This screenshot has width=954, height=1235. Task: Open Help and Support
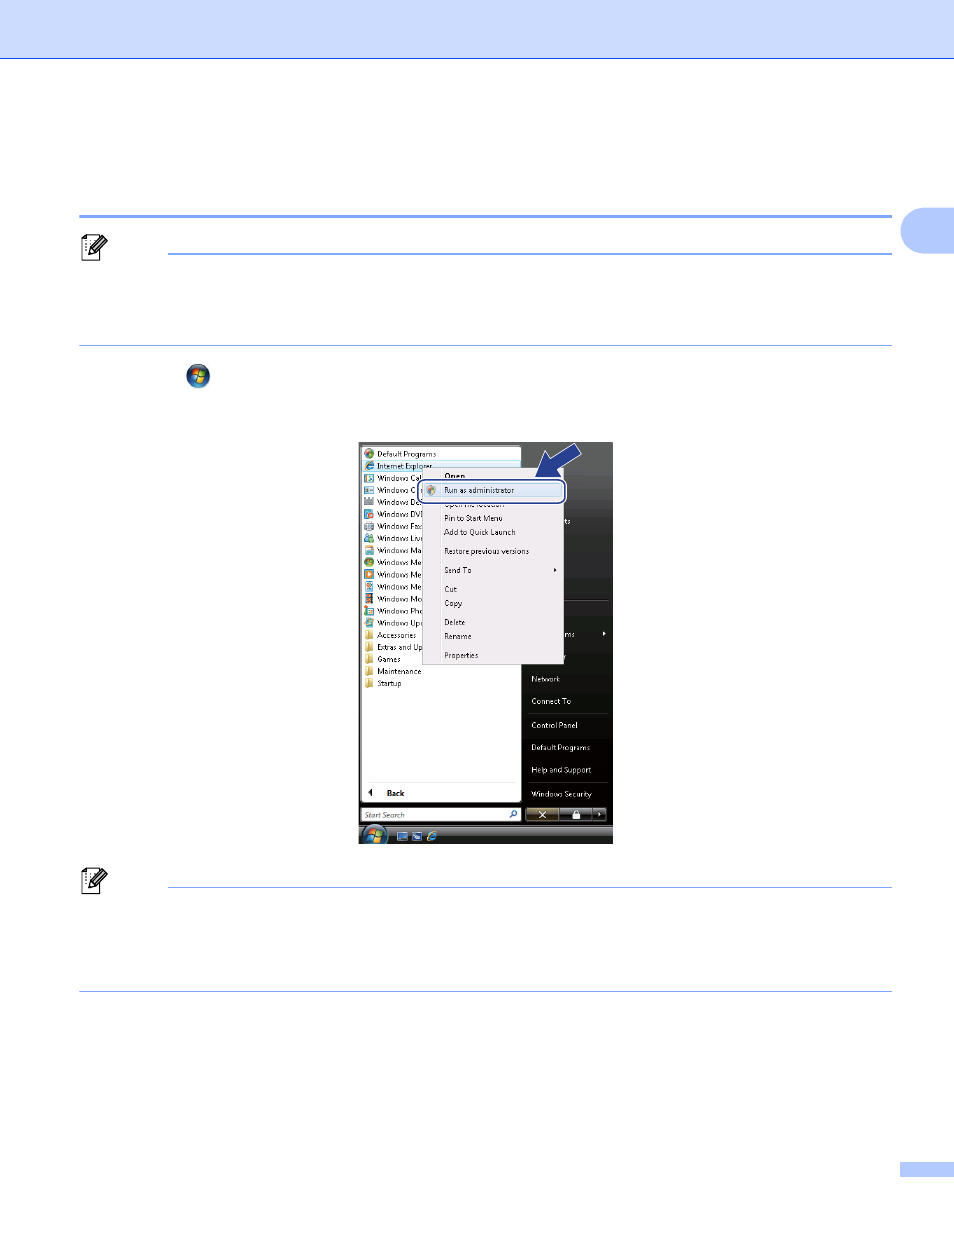pyautogui.click(x=561, y=770)
